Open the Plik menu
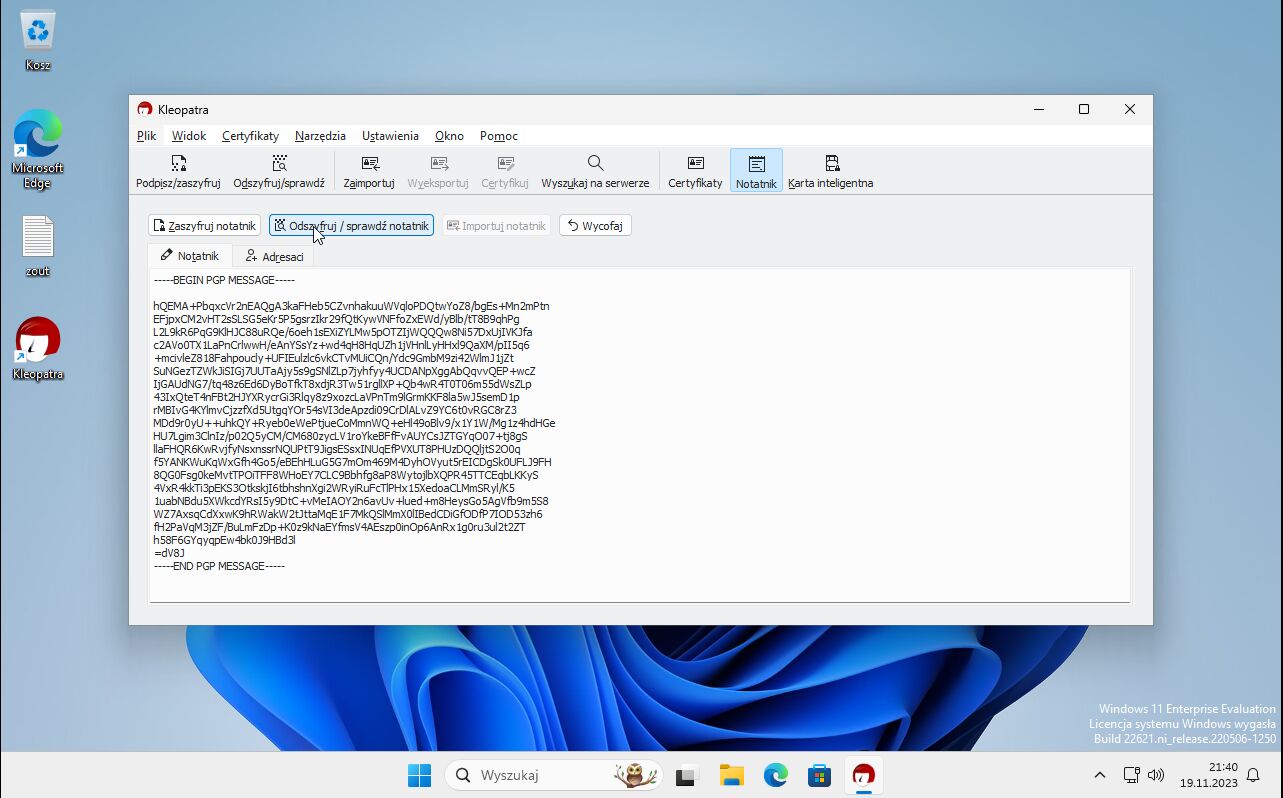The height and width of the screenshot is (798, 1283). coord(147,136)
